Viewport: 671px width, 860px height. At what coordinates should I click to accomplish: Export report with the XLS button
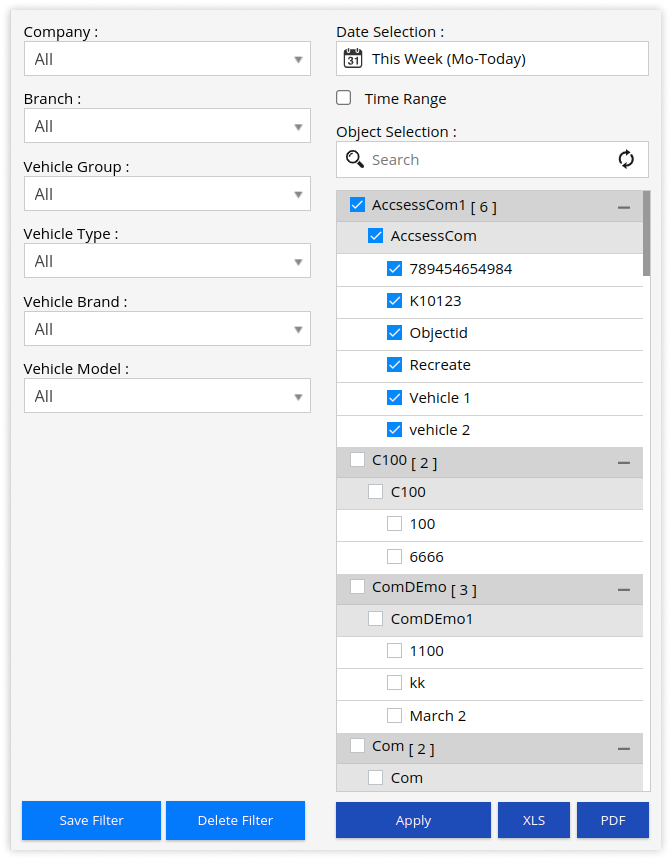(534, 820)
